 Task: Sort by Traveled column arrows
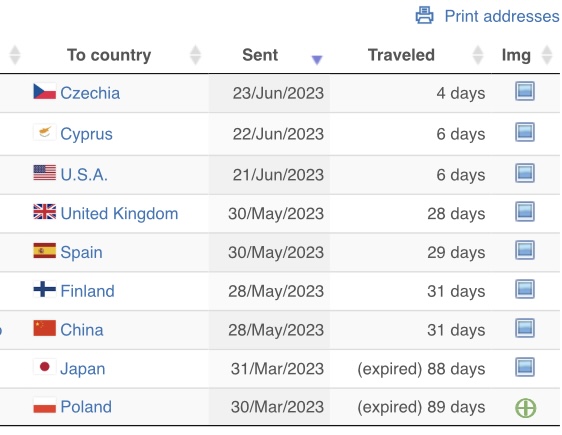[x=478, y=55]
